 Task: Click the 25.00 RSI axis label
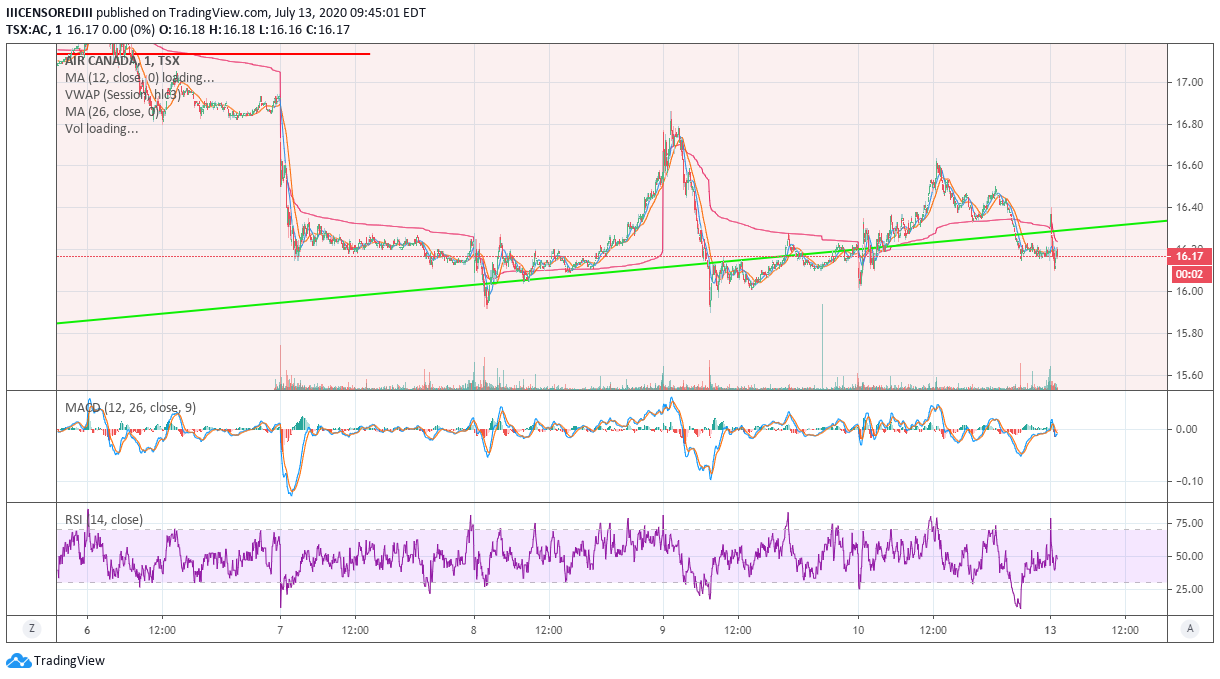tap(1190, 589)
